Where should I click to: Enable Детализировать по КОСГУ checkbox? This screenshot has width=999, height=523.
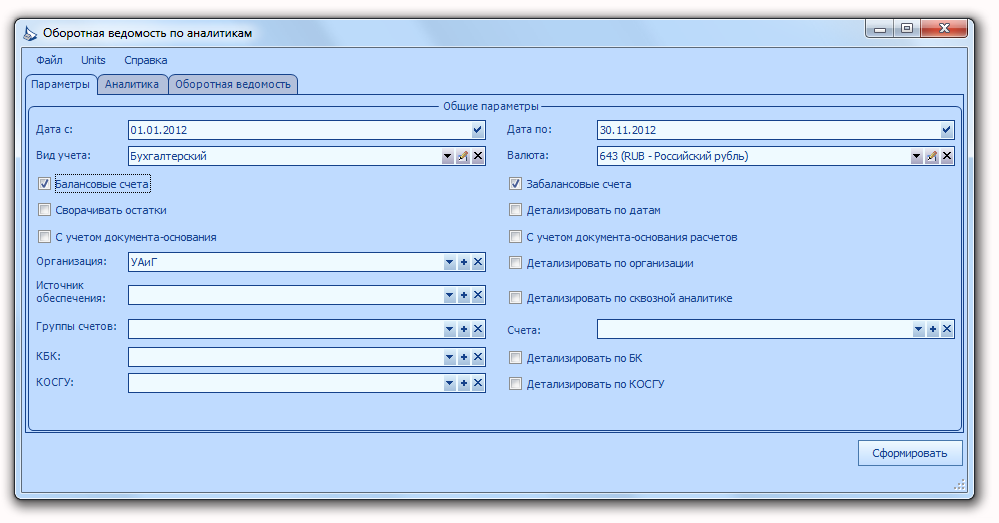[515, 384]
